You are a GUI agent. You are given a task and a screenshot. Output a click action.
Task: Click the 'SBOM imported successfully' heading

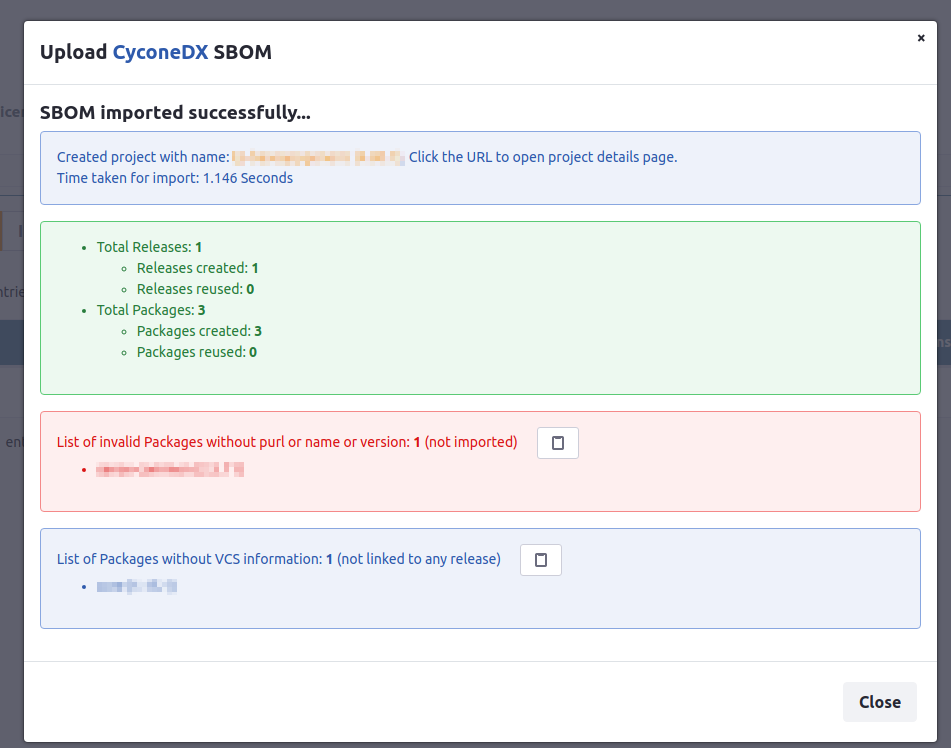tap(175, 112)
